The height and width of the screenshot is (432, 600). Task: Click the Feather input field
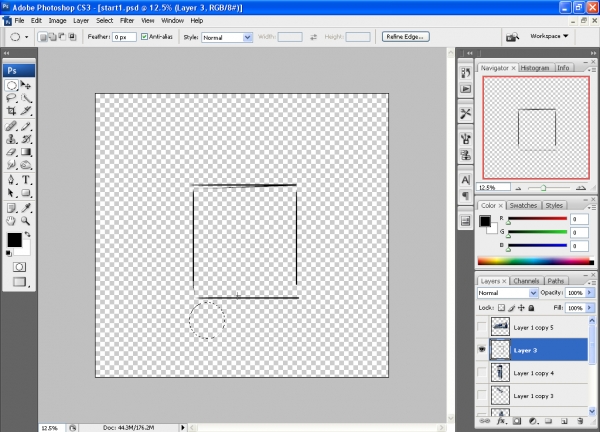[x=124, y=37]
